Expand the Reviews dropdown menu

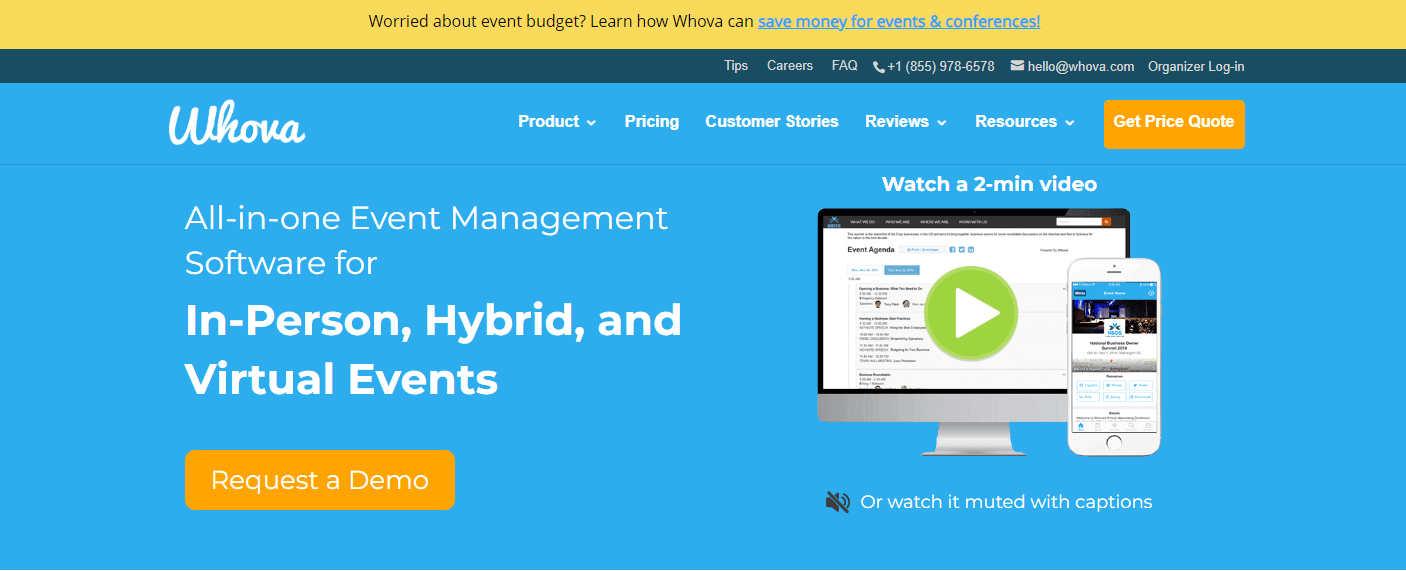coord(906,122)
